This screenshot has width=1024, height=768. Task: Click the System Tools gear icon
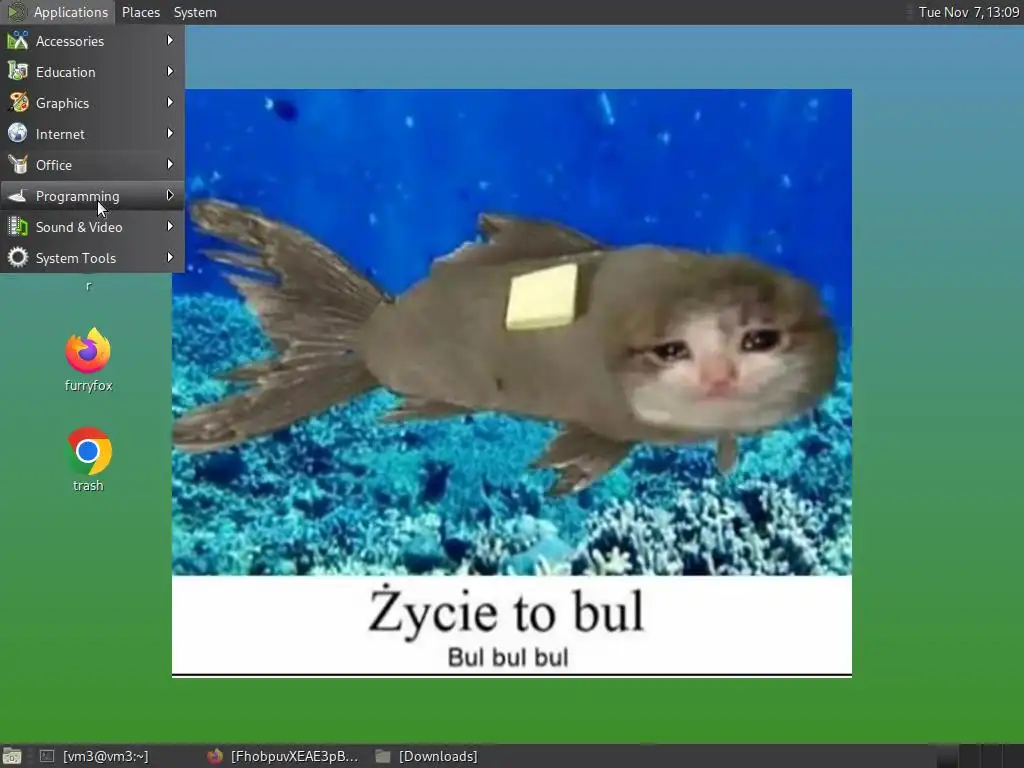point(18,258)
